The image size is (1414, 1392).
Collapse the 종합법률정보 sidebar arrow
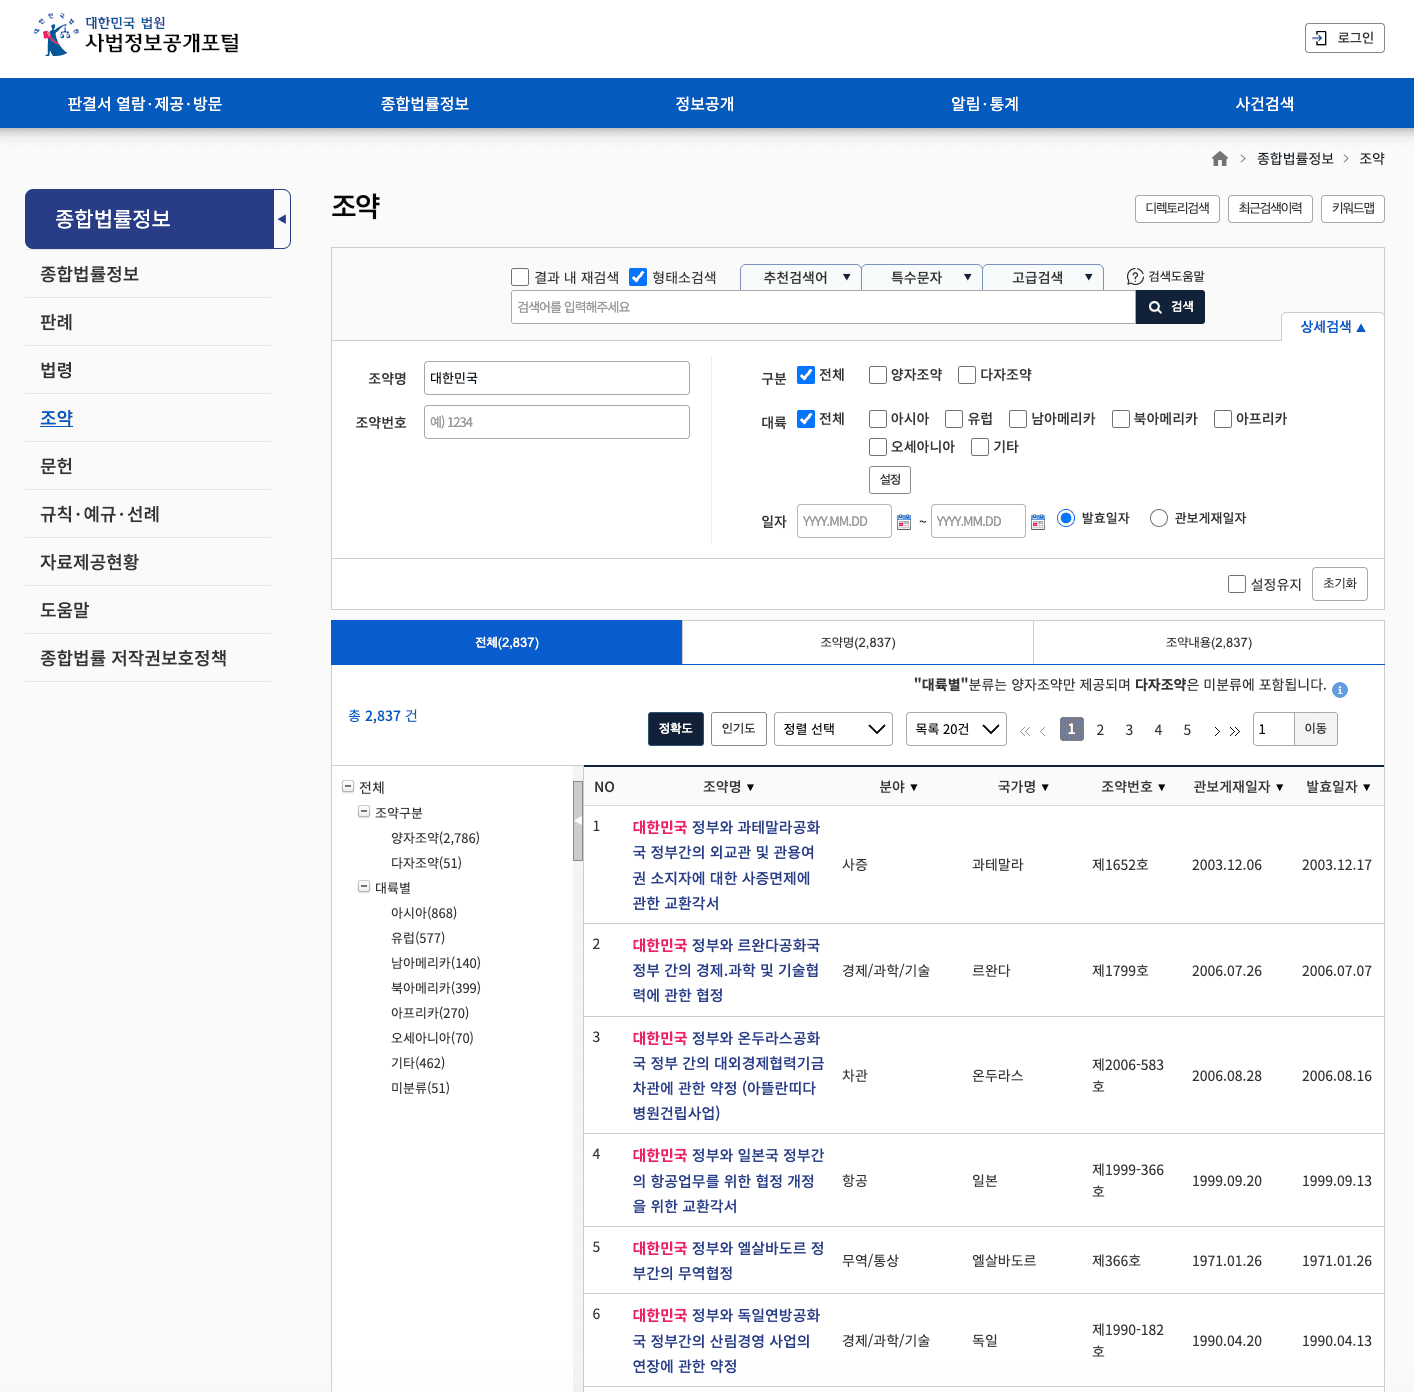282,219
